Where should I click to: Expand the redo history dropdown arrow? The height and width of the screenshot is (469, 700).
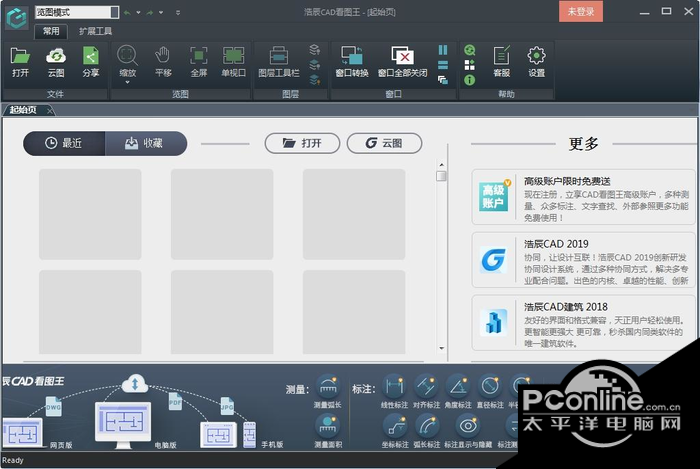point(161,12)
